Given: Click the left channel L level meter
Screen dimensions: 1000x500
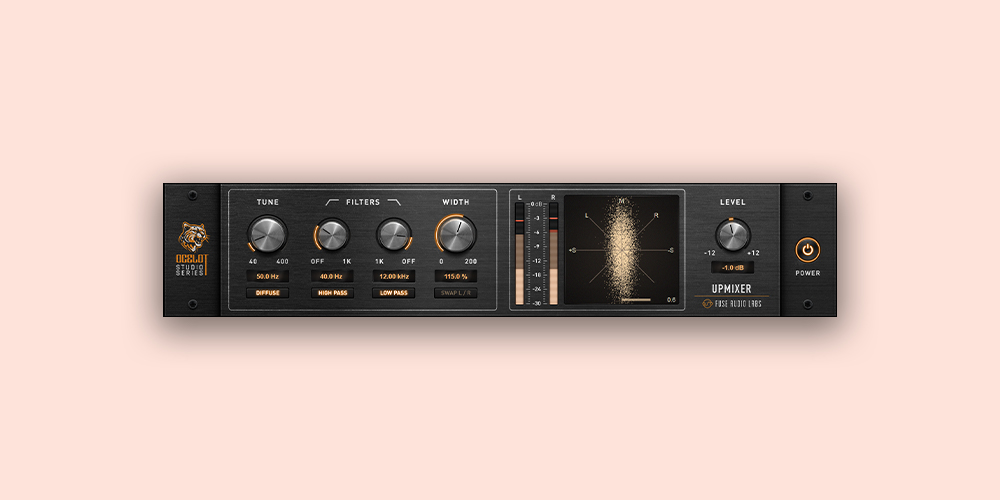Looking at the screenshot, I should 519,254.
